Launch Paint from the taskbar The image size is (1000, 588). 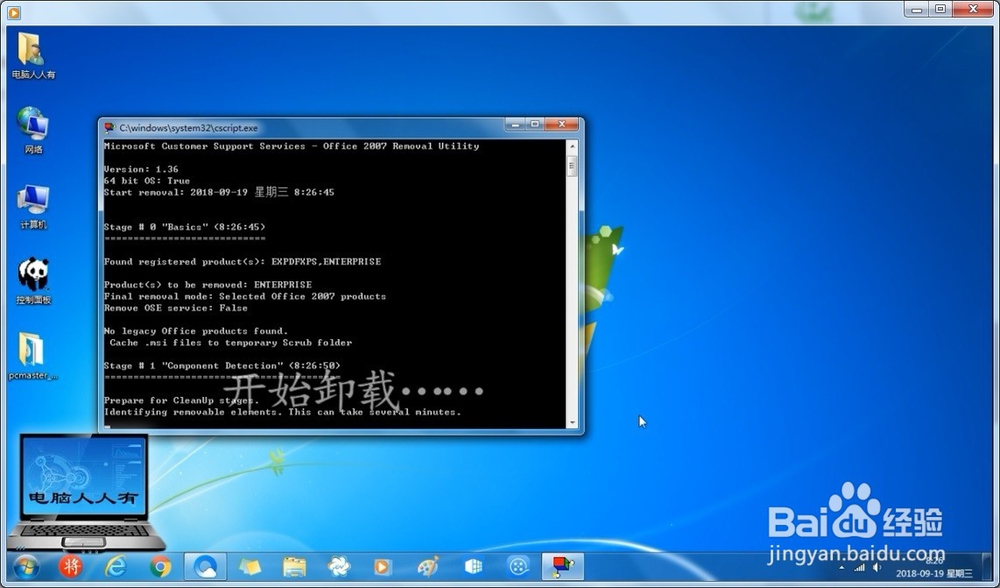coord(428,566)
